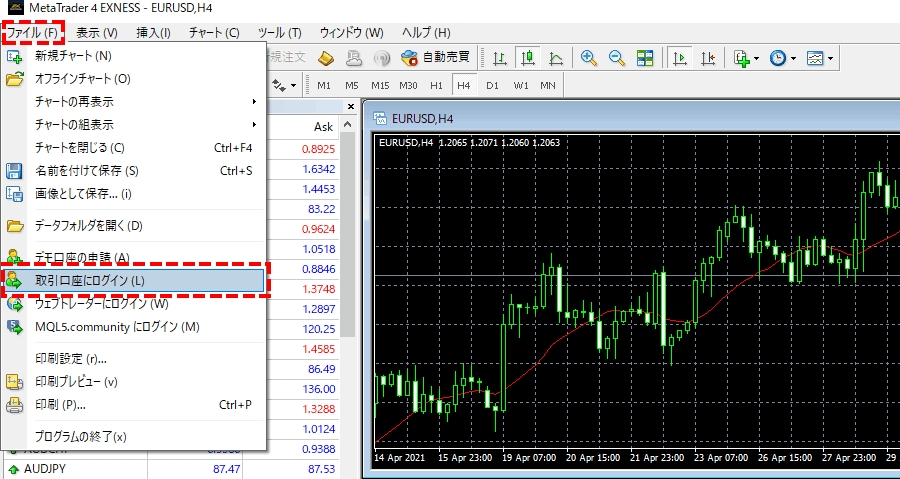The image size is (900, 479).
Task: Close the Market Watch panel
Action: click(350, 106)
